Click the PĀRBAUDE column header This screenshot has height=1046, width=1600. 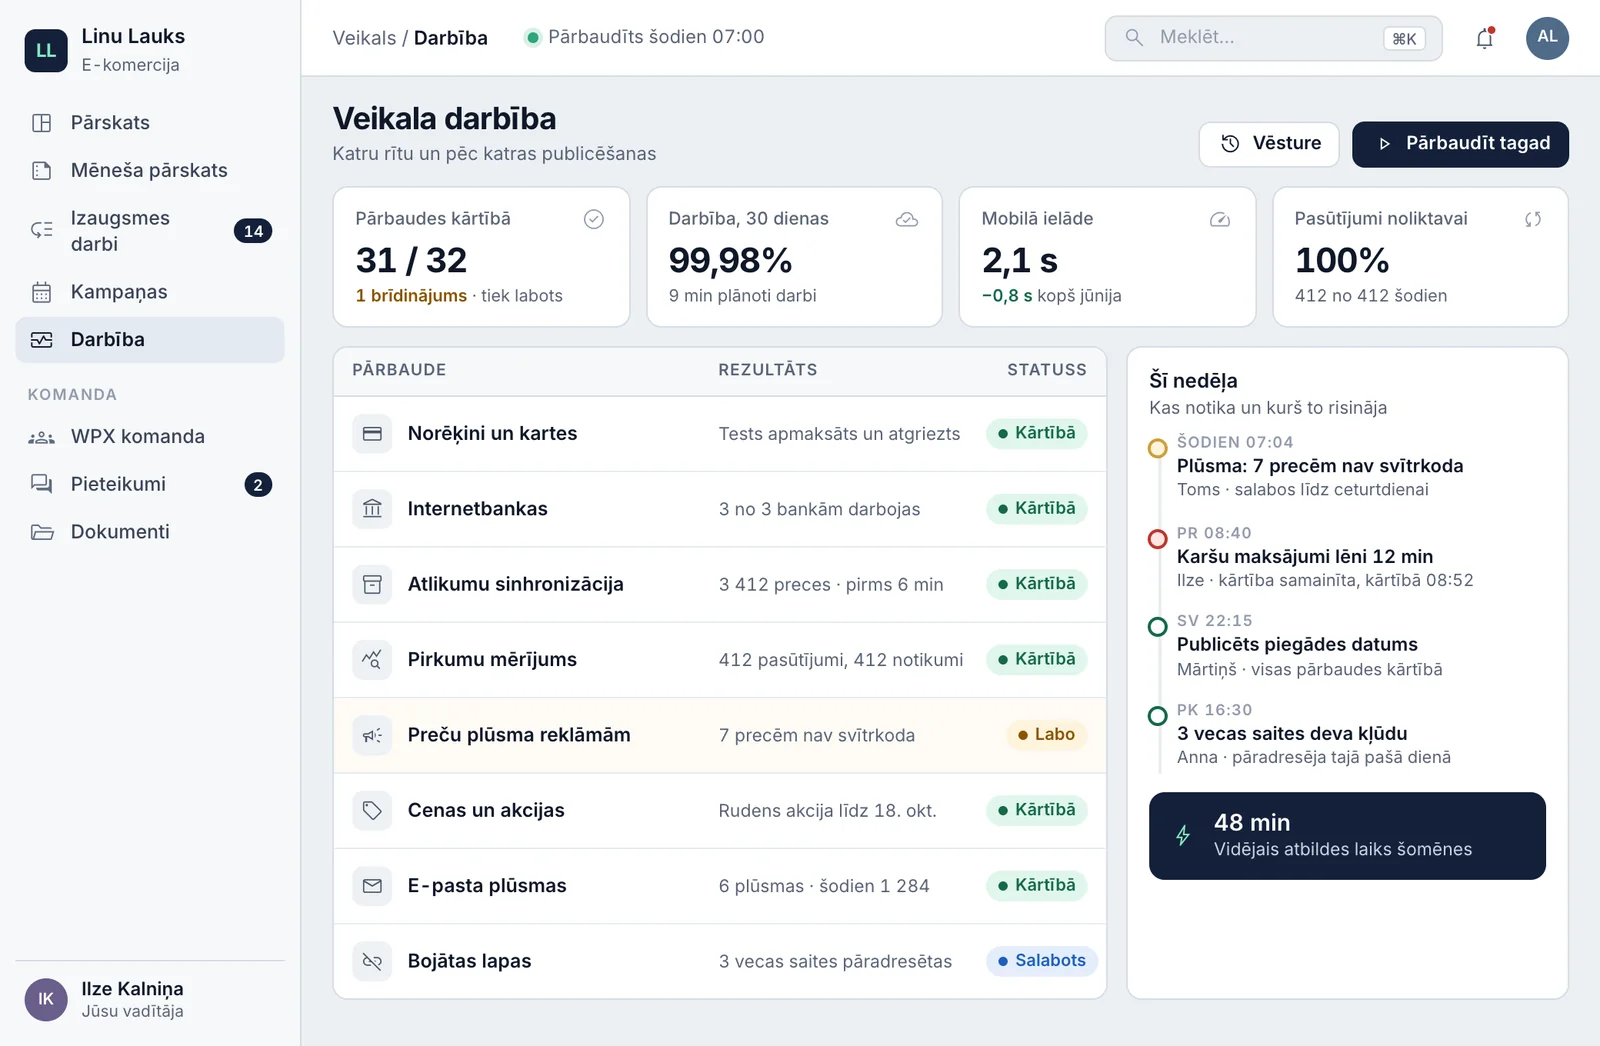[x=399, y=370]
